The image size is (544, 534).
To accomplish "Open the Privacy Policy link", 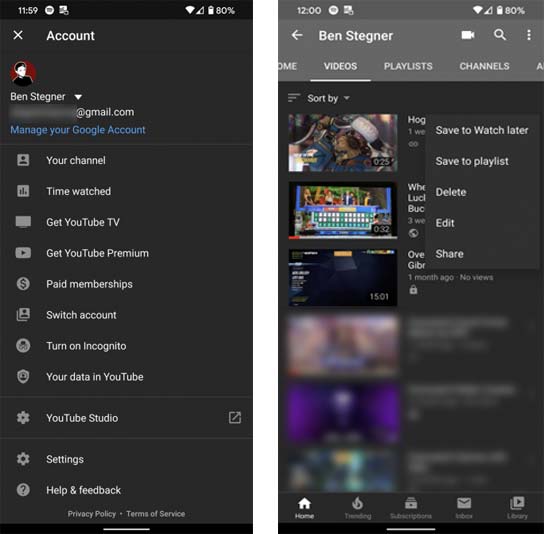I will click(92, 514).
